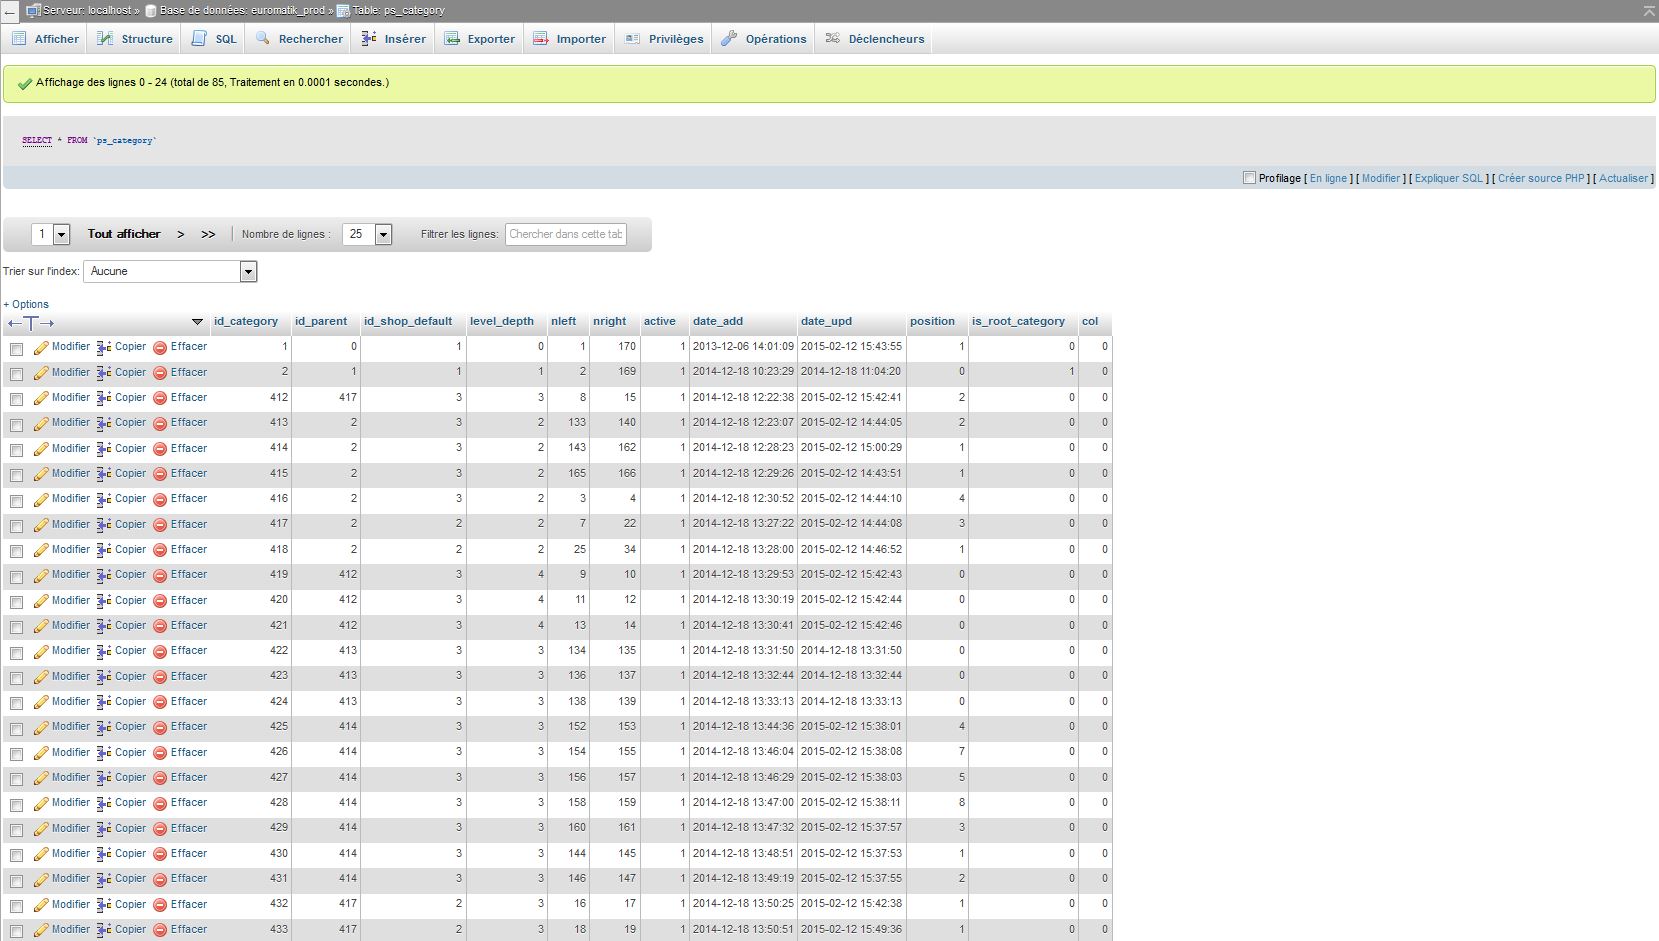The height and width of the screenshot is (941, 1659).
Task: Click the red delete icon for category 414
Action: [160, 449]
